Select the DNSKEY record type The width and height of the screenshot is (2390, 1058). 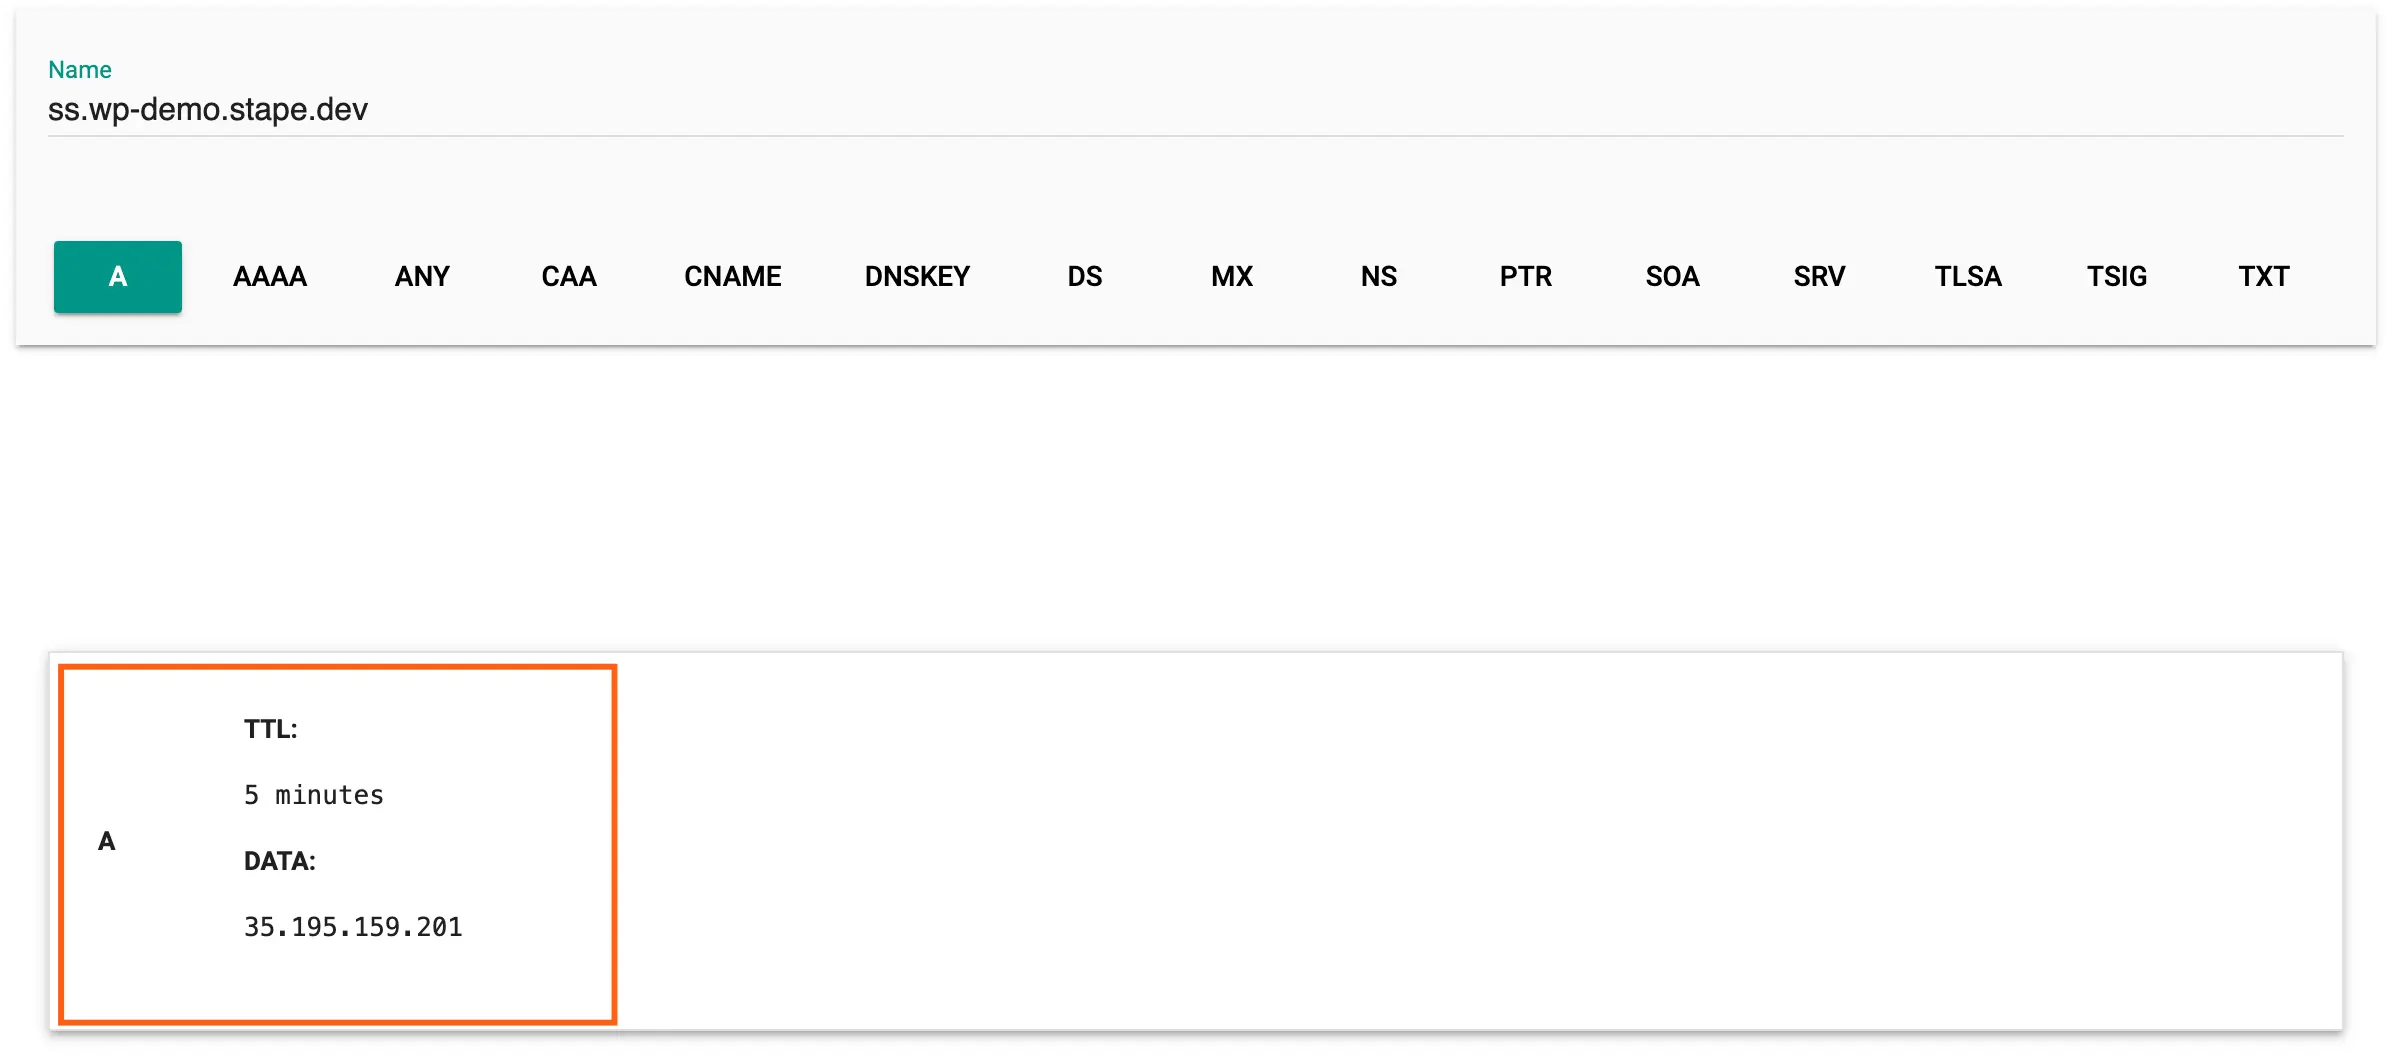coord(917,277)
